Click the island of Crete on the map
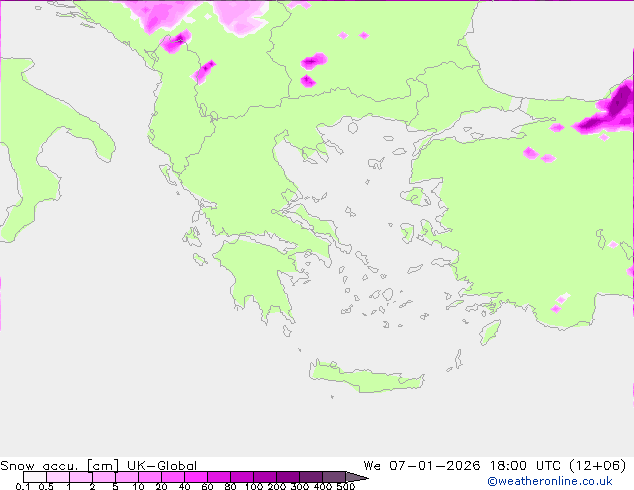 tap(366, 377)
